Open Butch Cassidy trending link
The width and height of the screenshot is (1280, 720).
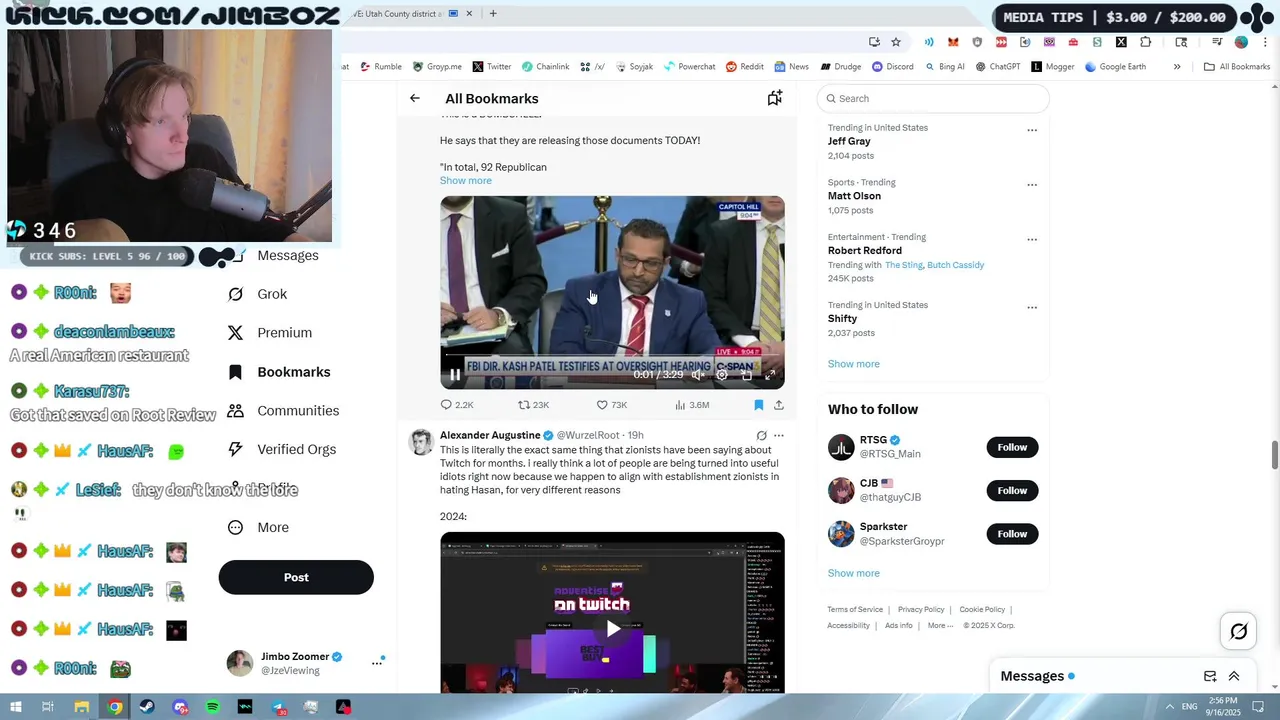pos(956,265)
